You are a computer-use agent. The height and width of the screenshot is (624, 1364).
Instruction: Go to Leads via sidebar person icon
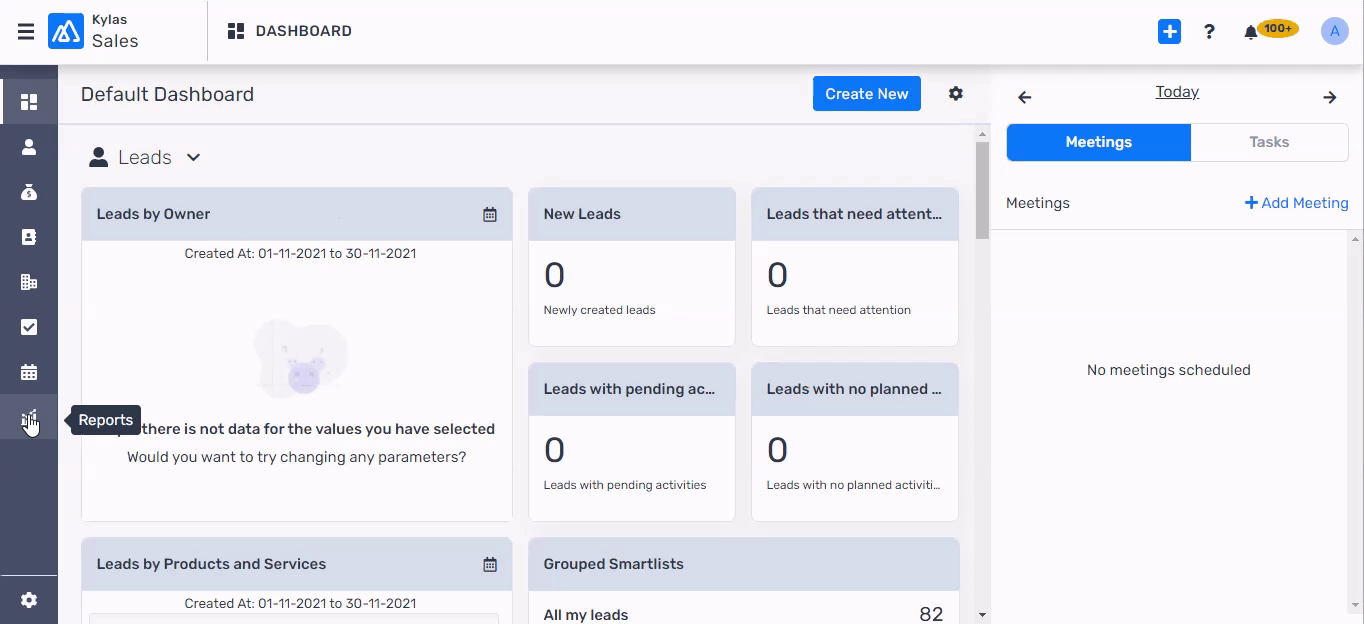[x=29, y=147]
